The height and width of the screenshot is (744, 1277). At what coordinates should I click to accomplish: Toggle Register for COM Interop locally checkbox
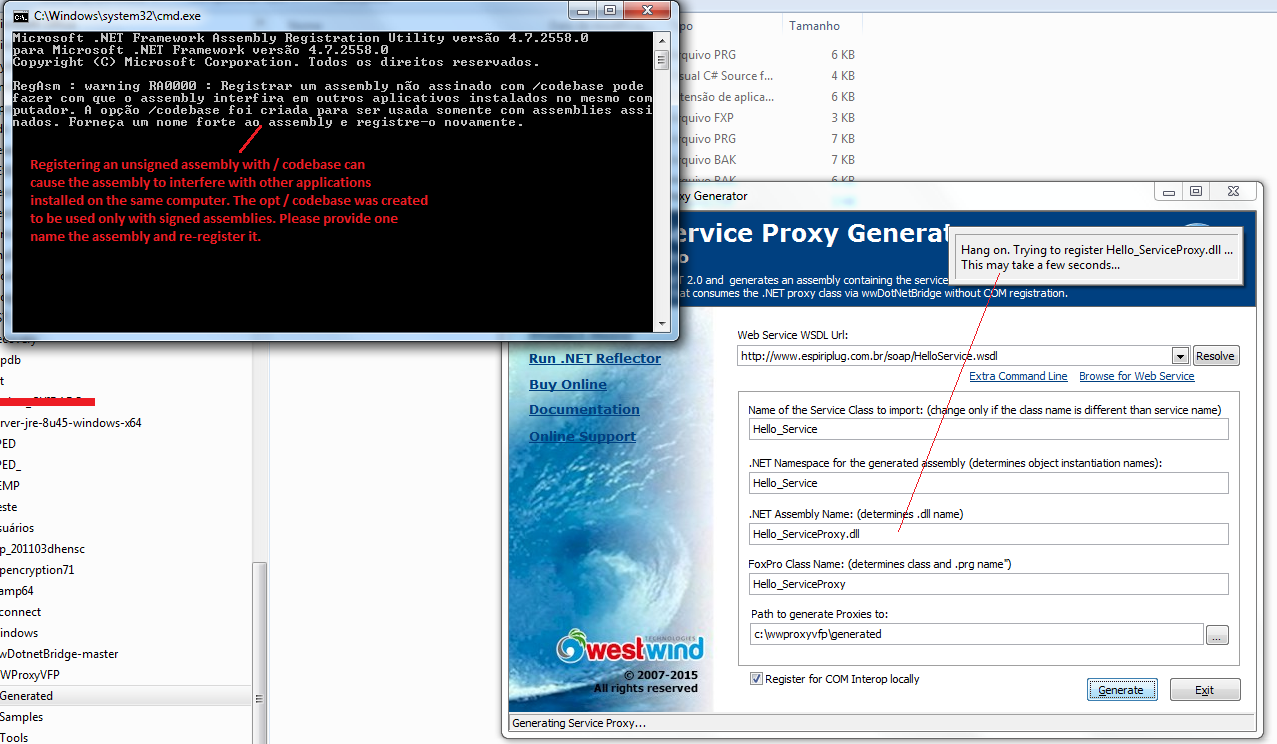(756, 679)
